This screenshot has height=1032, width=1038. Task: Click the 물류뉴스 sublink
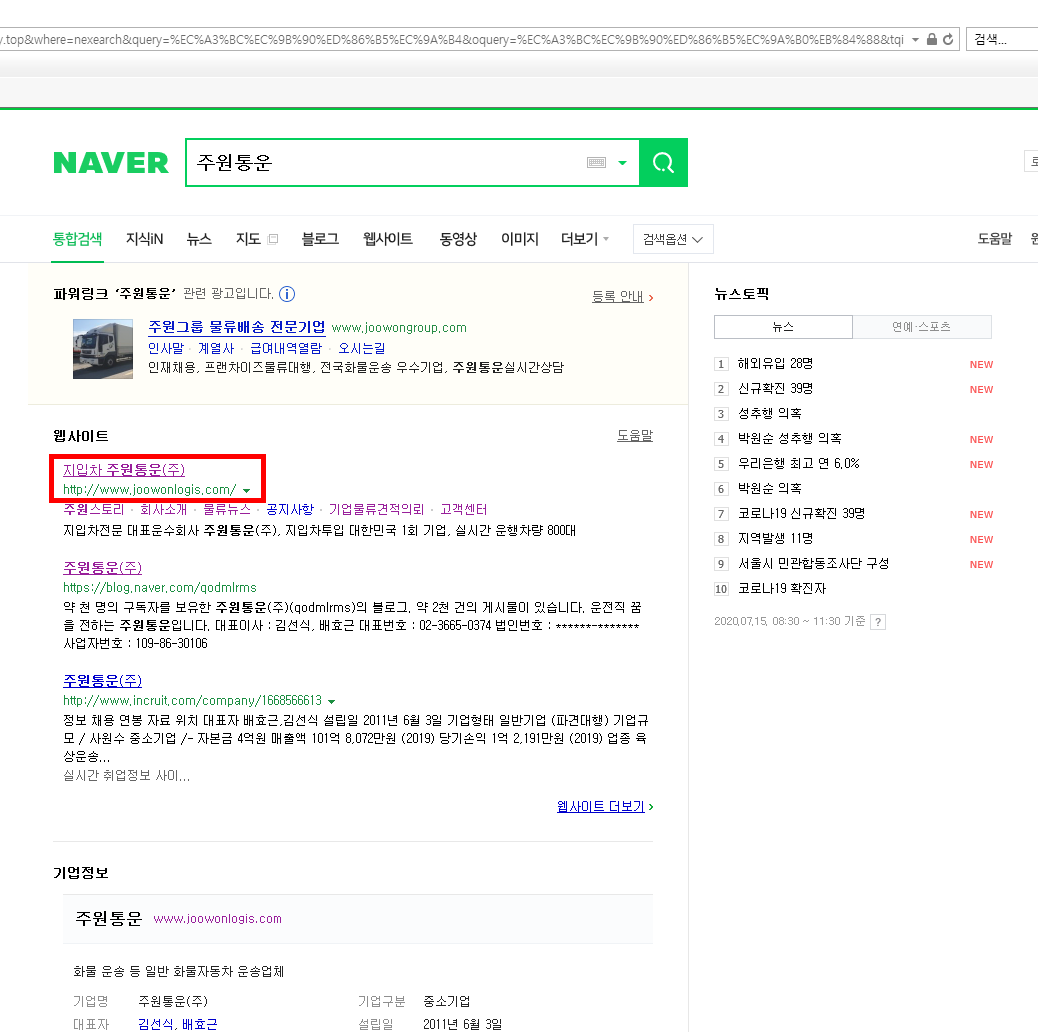226,510
